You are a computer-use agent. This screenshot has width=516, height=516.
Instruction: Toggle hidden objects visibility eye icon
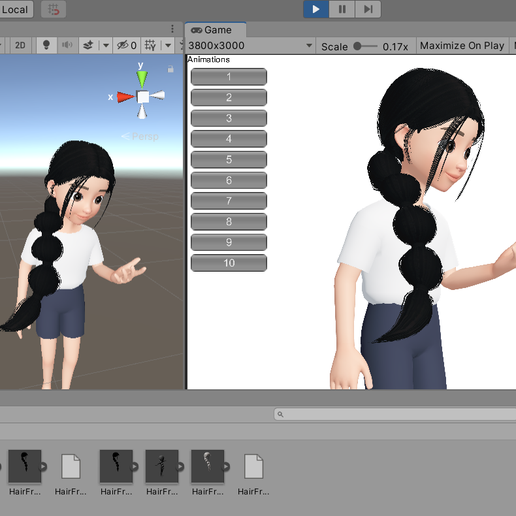coord(126,45)
